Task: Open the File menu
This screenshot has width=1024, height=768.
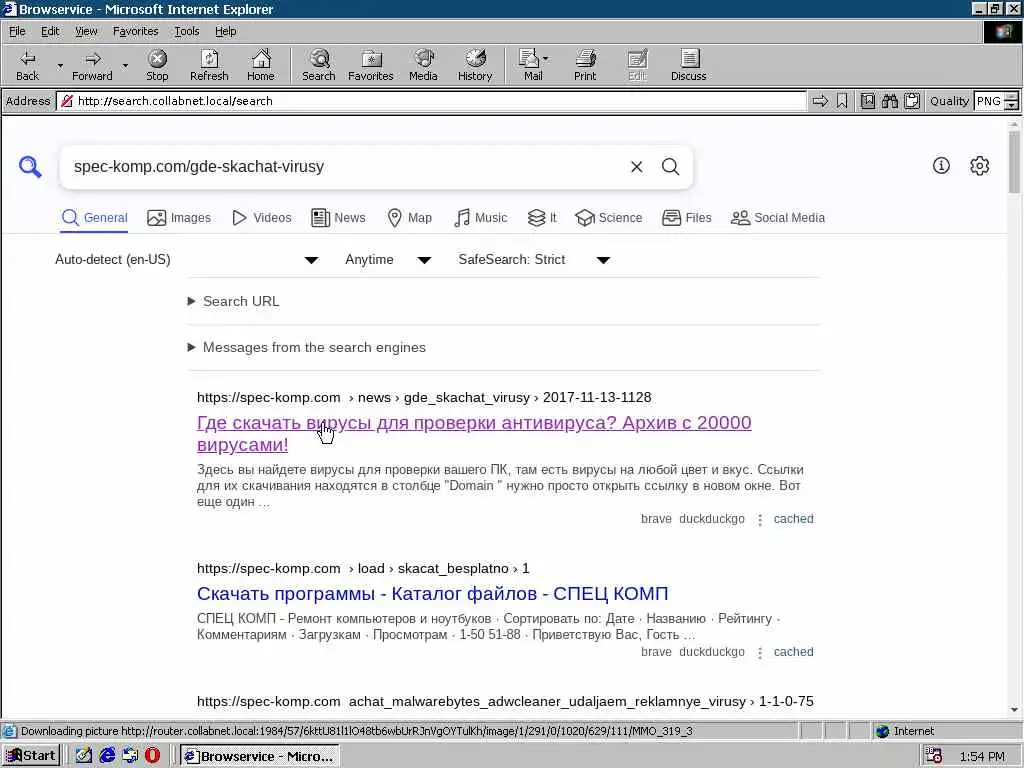Action: [x=17, y=31]
